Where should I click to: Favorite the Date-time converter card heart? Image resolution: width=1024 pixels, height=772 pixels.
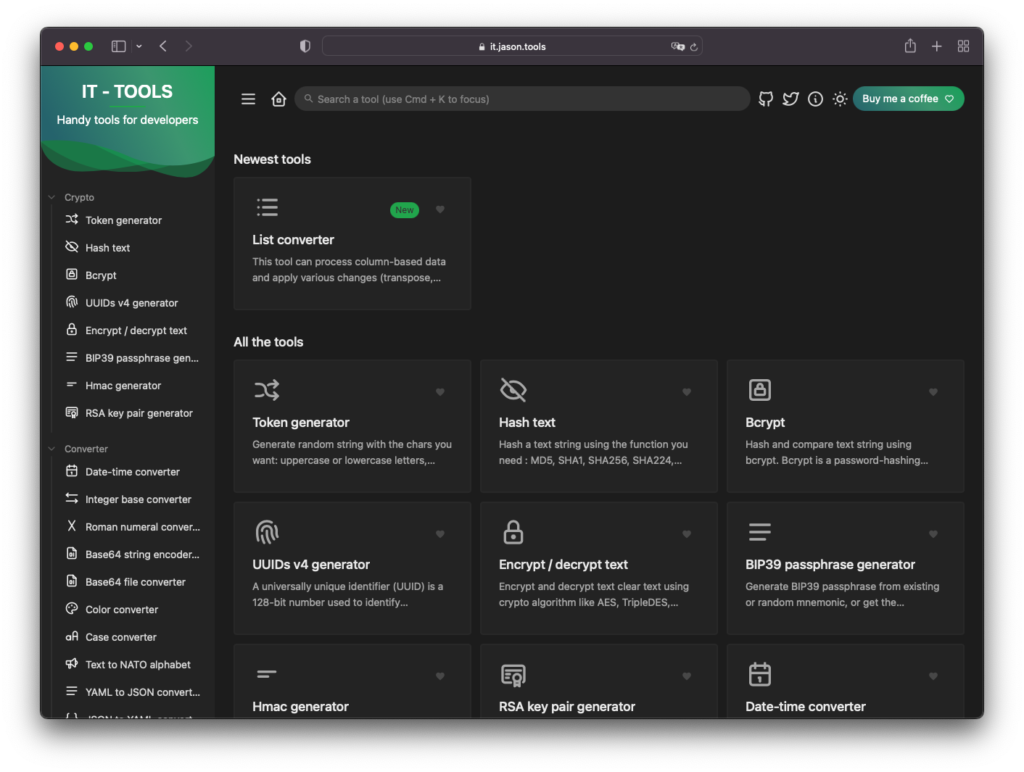(x=933, y=677)
